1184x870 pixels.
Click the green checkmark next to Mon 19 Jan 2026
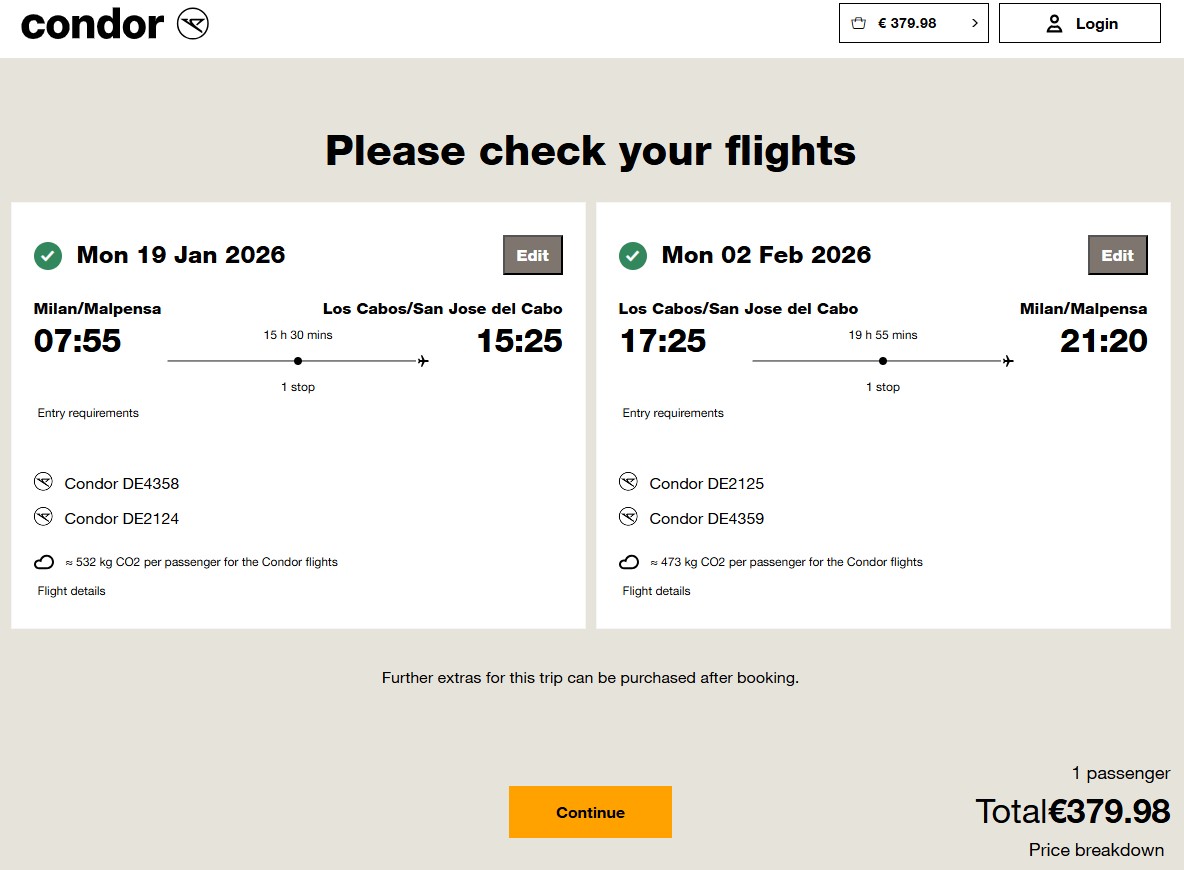pos(48,256)
